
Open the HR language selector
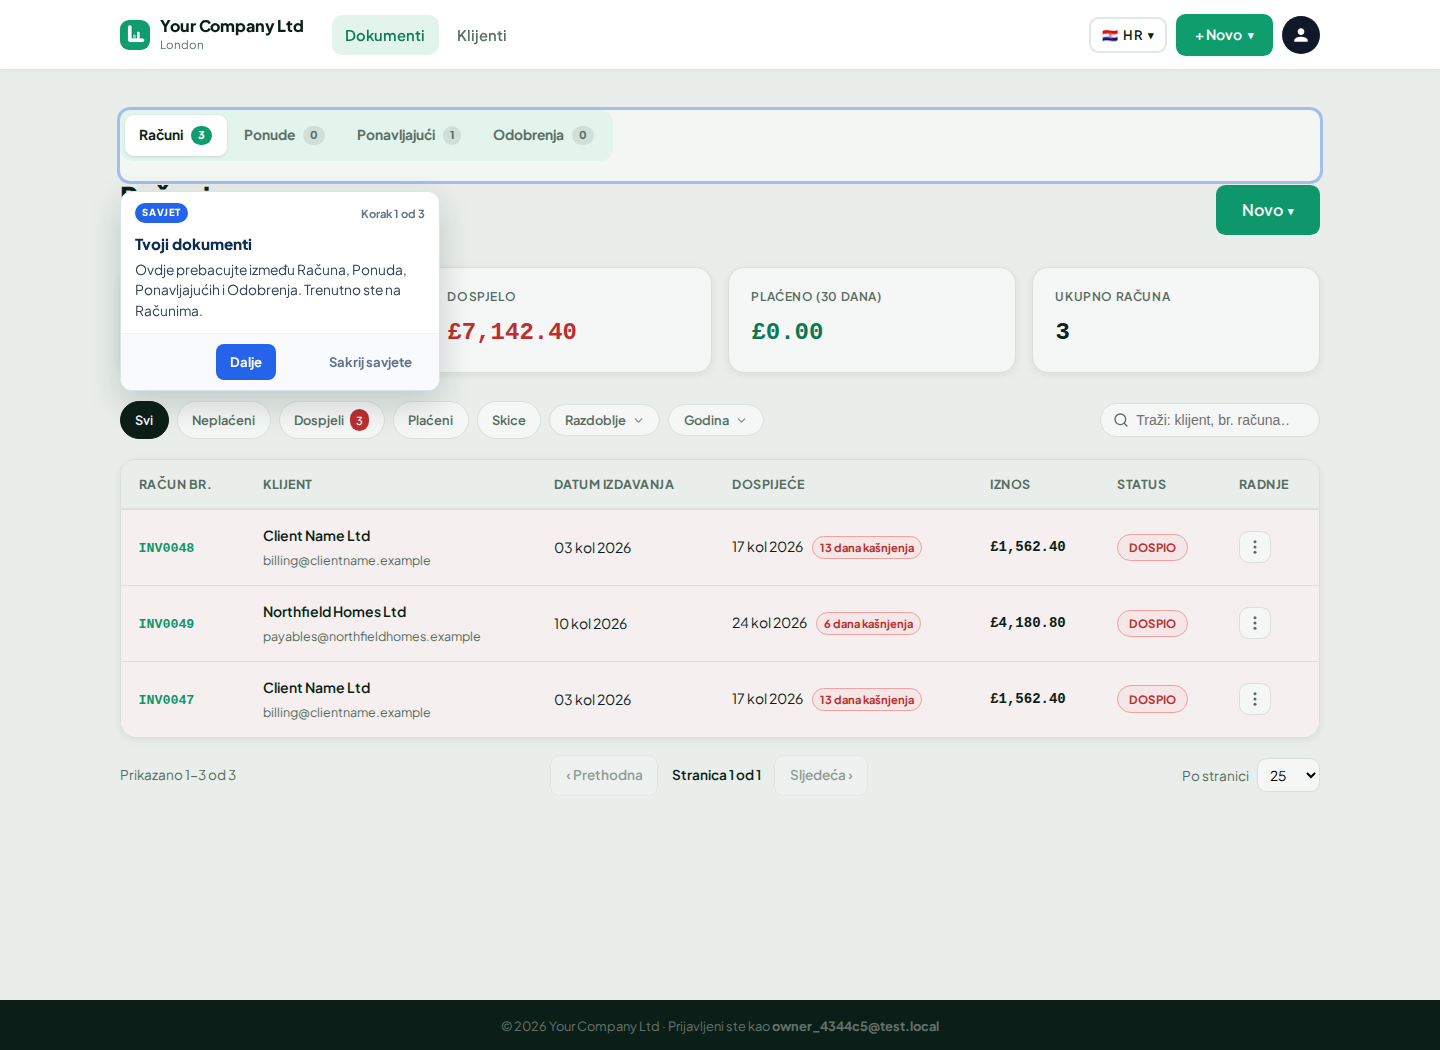click(x=1127, y=35)
